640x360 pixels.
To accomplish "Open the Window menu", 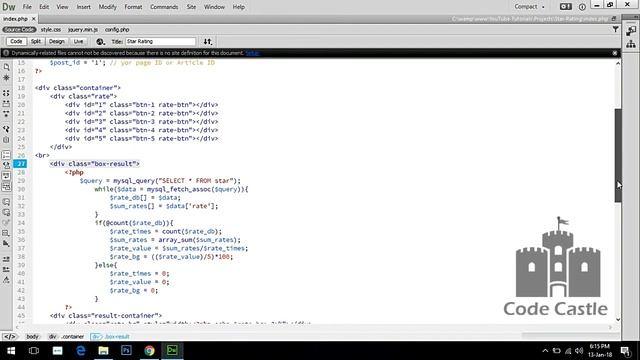I will [x=214, y=7].
